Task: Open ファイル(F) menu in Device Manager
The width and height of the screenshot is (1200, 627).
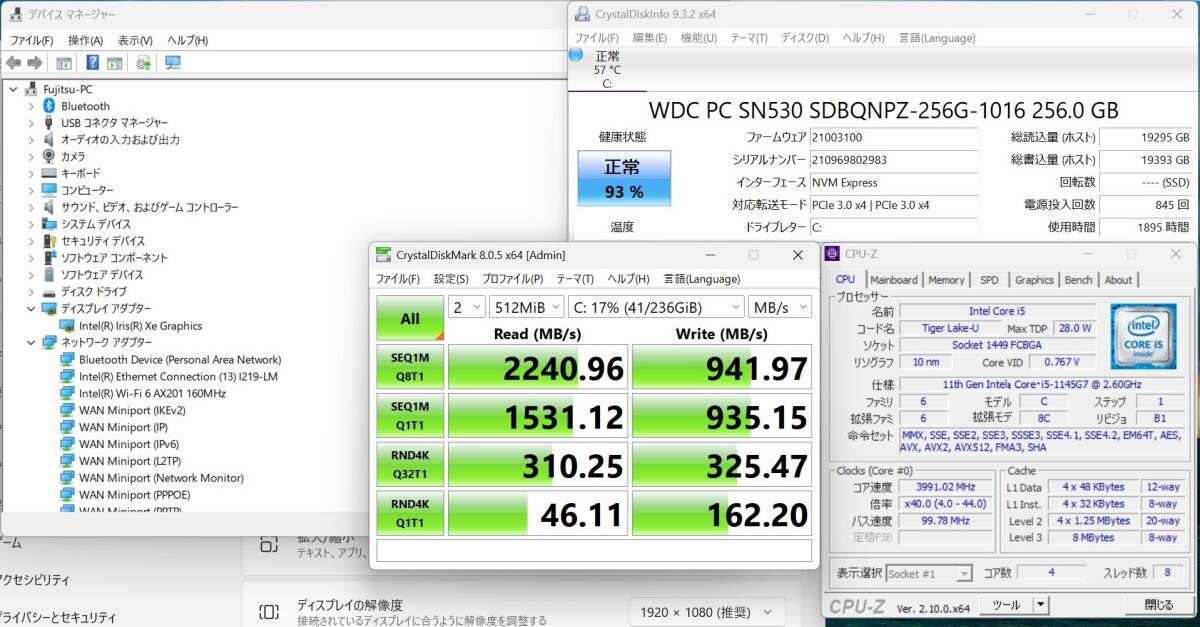Action: tap(31, 40)
